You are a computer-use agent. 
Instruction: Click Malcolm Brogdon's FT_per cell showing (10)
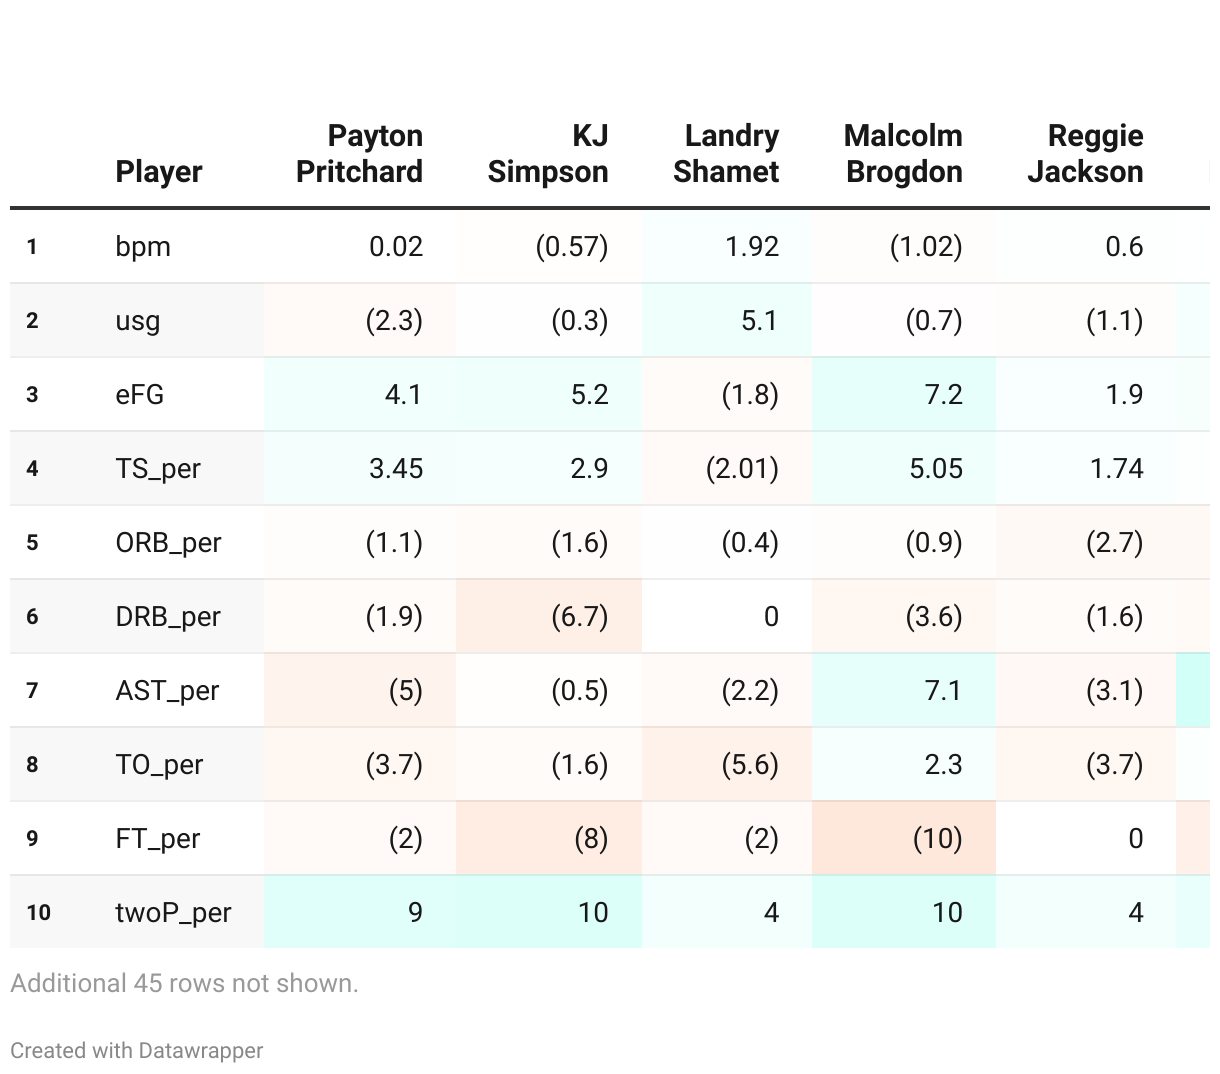(937, 839)
